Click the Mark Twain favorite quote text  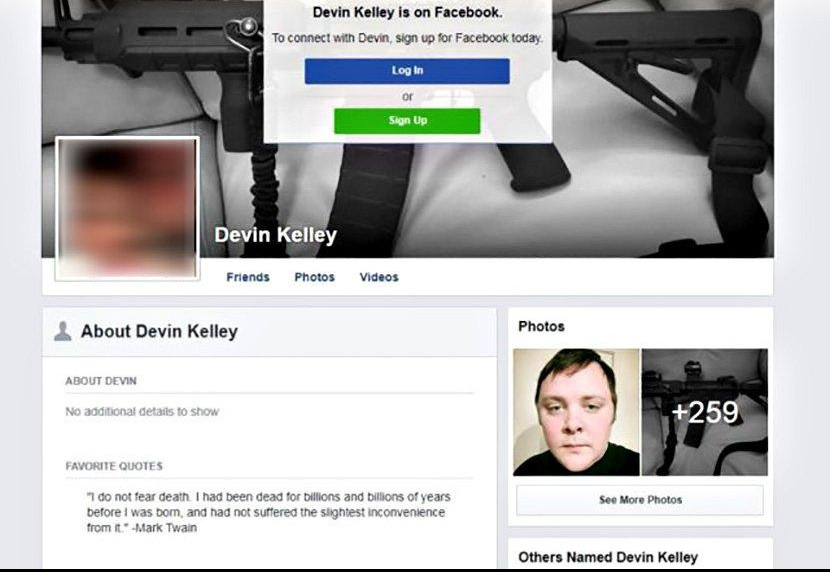pos(268,512)
